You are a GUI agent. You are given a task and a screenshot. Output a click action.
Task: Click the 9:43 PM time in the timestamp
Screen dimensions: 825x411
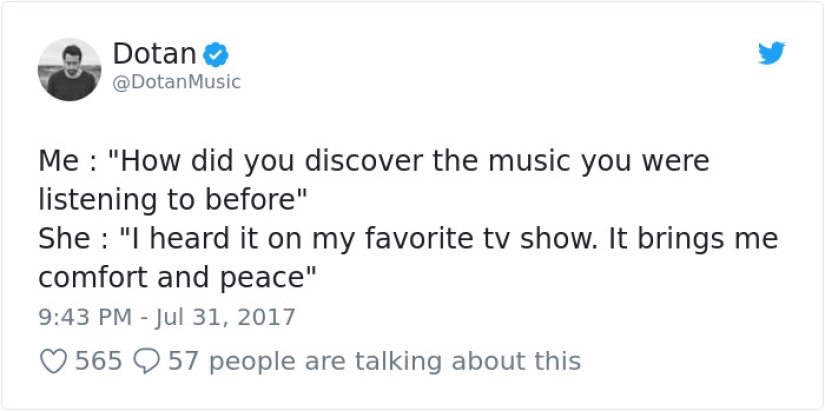[85, 318]
